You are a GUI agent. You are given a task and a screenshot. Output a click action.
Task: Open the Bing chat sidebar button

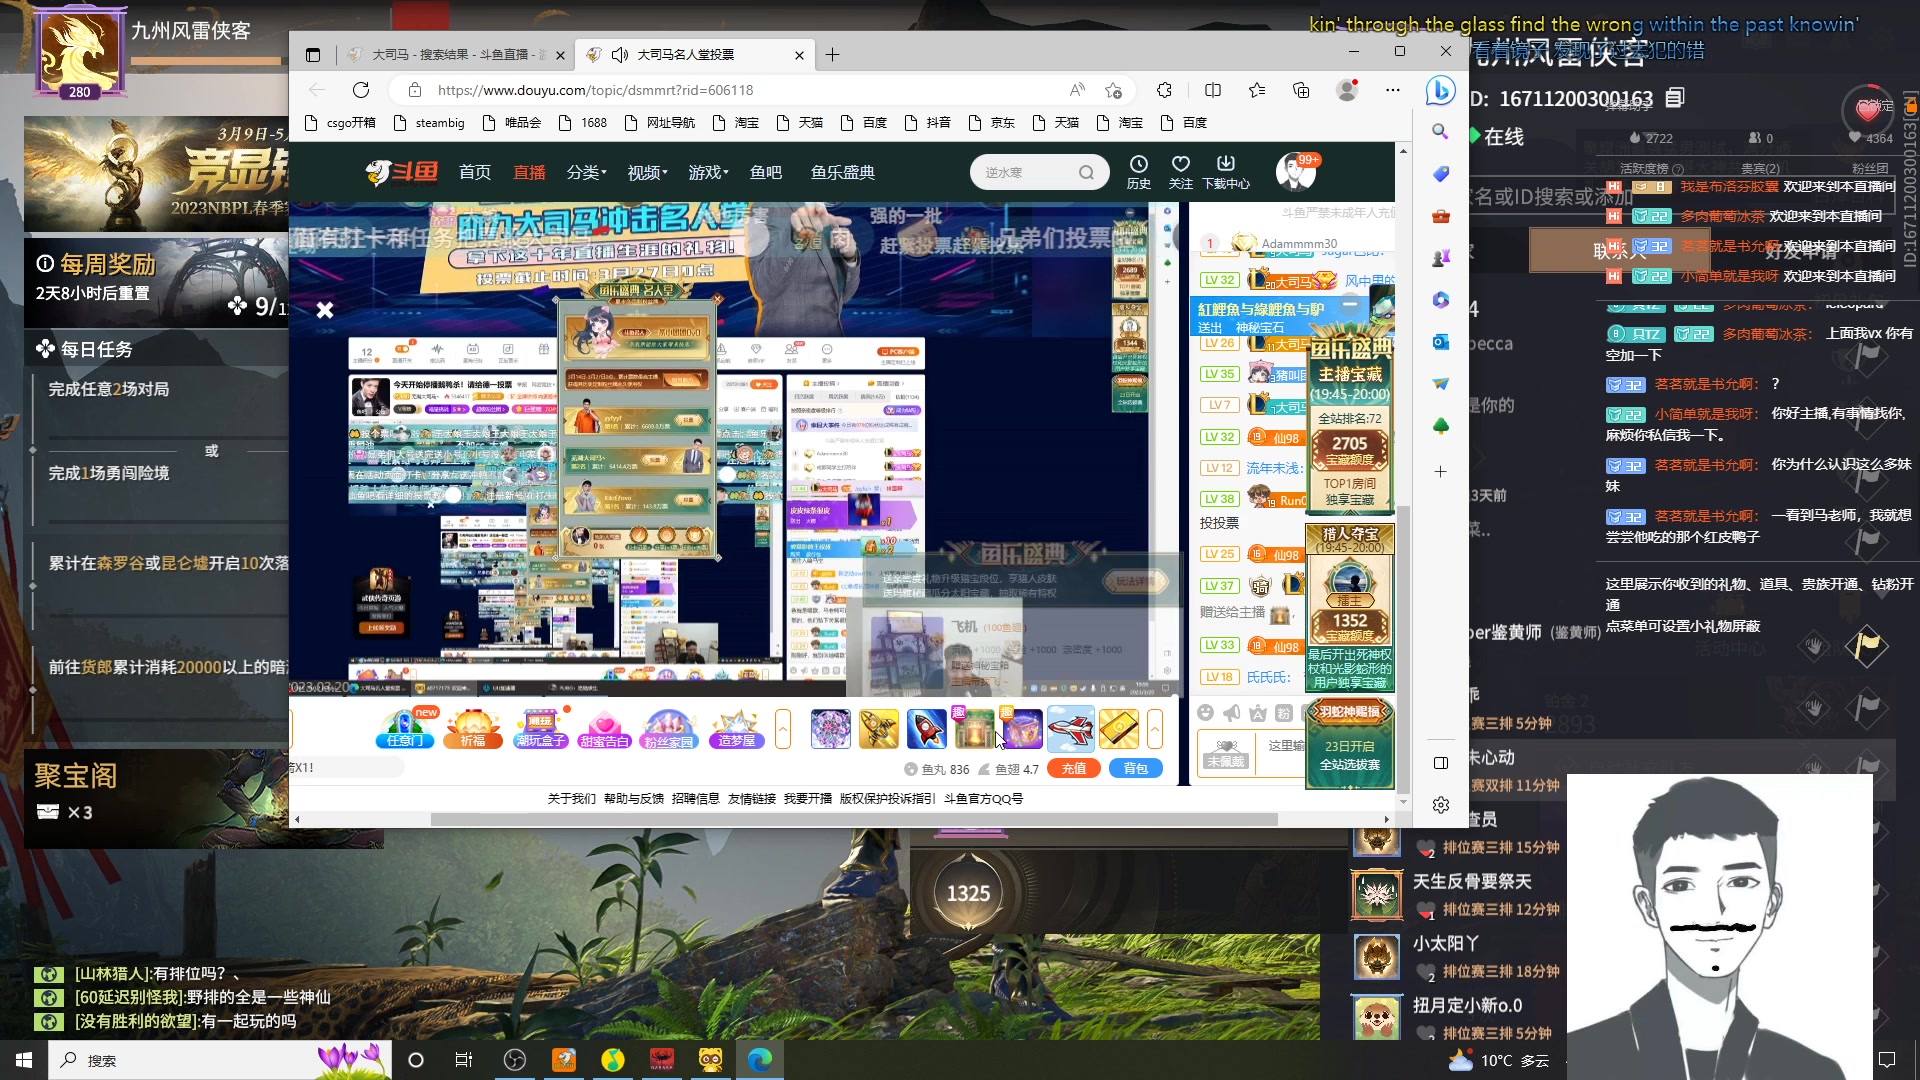coord(1440,90)
